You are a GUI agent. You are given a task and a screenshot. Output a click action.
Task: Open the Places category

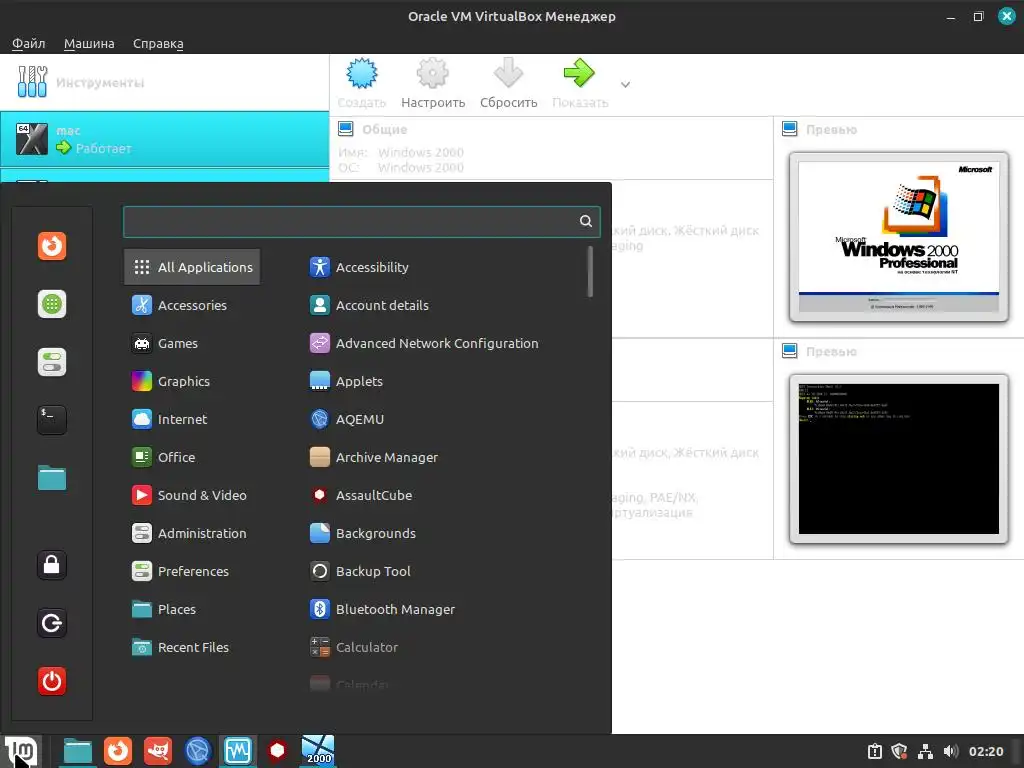[x=192, y=609]
